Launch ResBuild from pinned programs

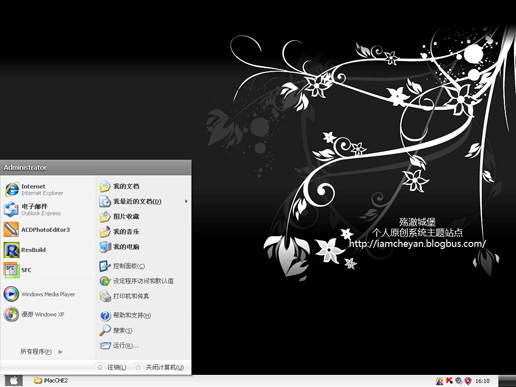pos(11,250)
